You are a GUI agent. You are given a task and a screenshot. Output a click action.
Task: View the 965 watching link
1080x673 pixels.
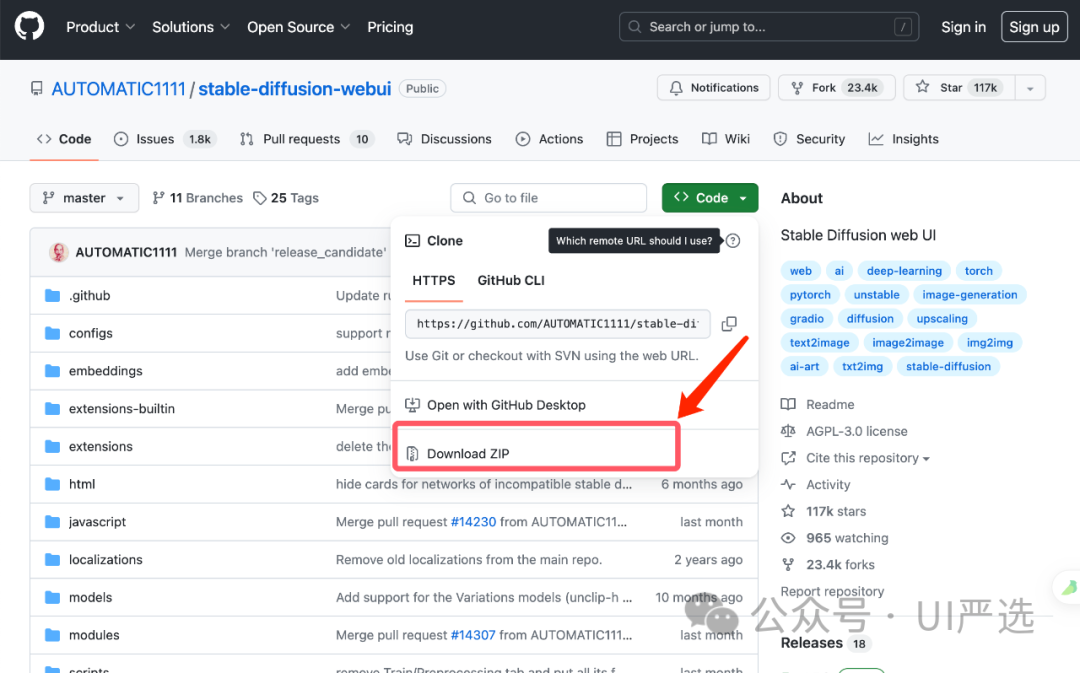835,538
